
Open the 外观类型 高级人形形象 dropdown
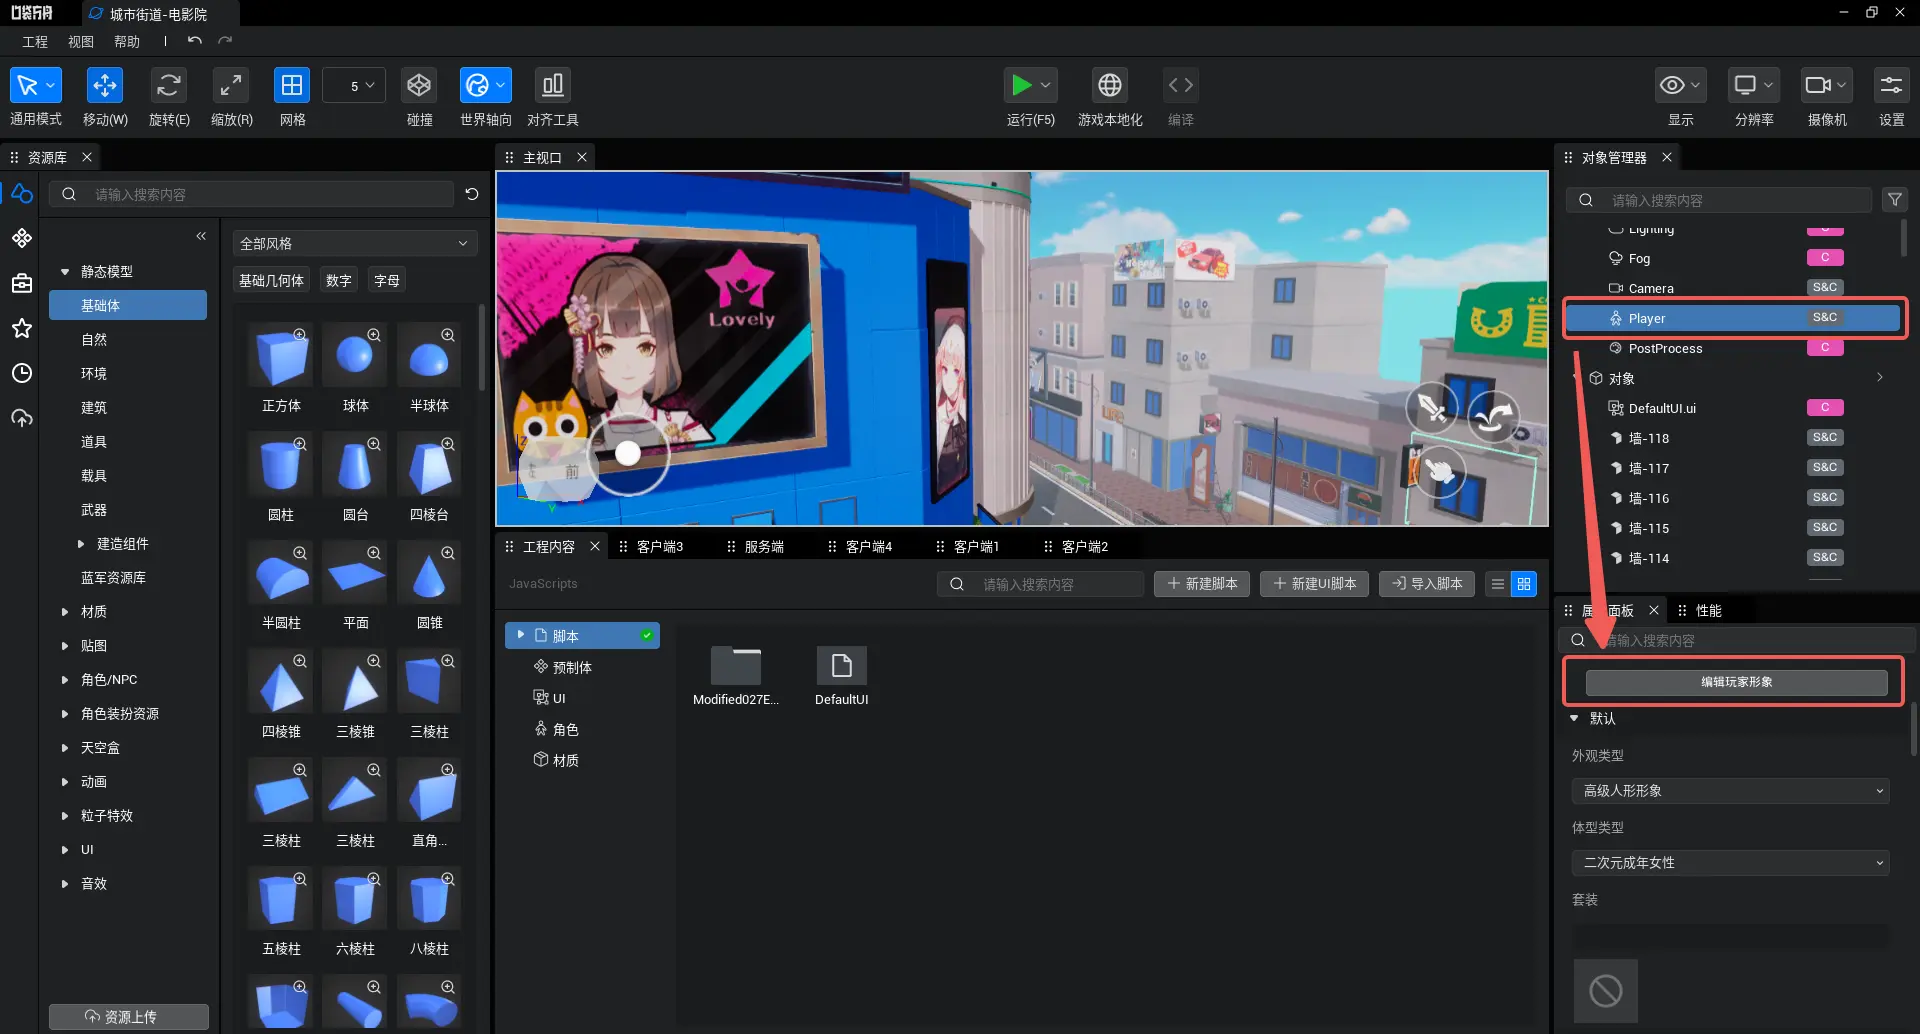[x=1730, y=790]
